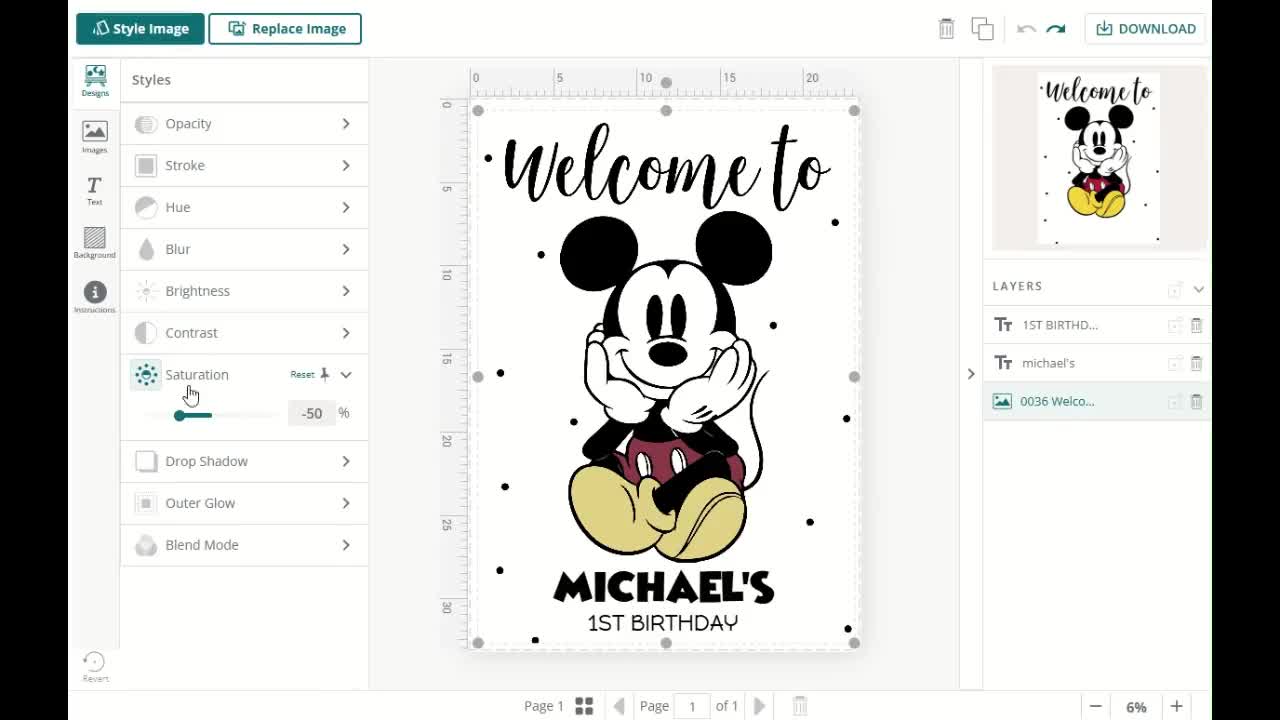Zoom out with the minus button
The width and height of the screenshot is (1280, 720).
click(1096, 706)
